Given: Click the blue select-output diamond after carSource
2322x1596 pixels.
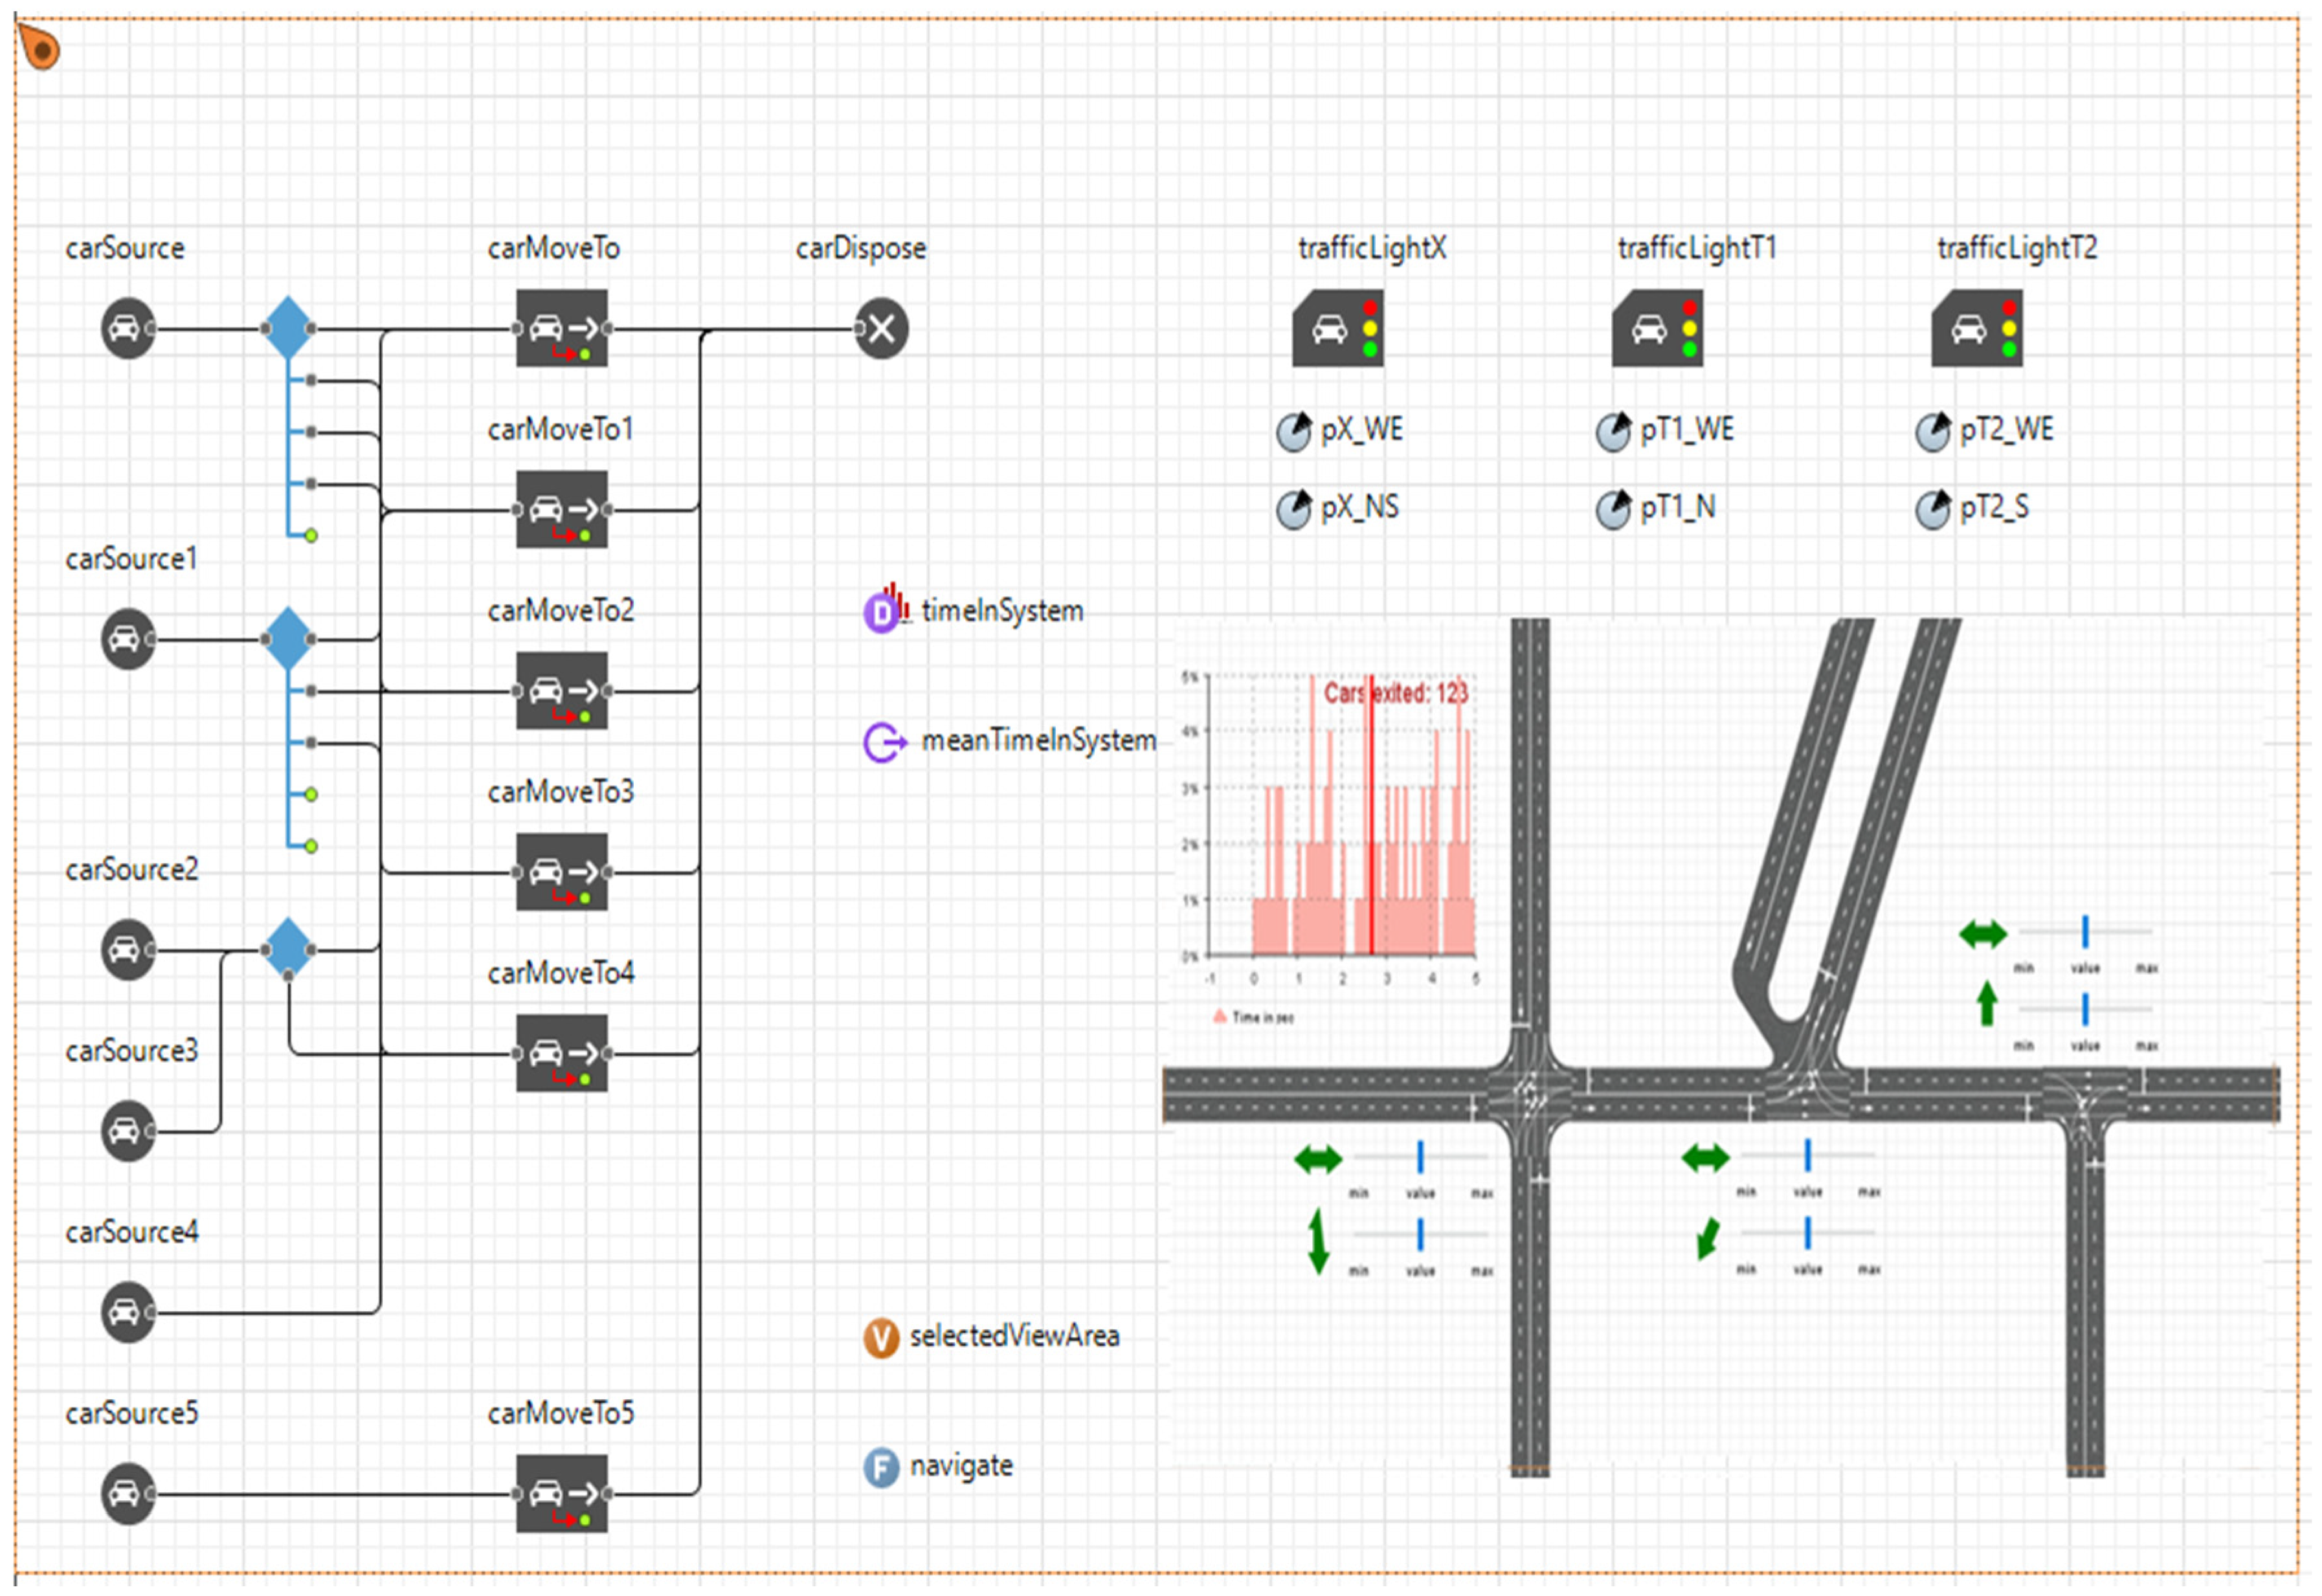Looking at the screenshot, I should (288, 328).
